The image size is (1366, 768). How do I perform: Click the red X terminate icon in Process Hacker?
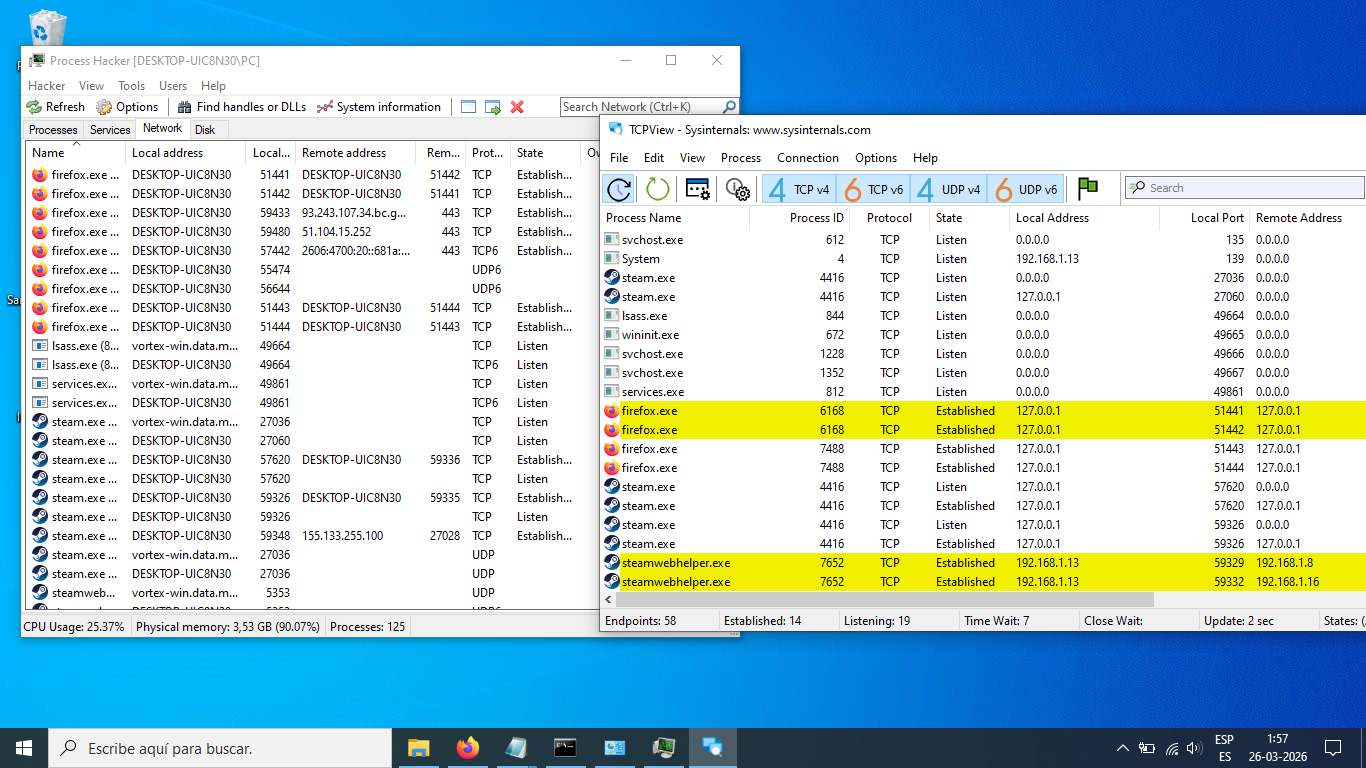pyautogui.click(x=517, y=107)
